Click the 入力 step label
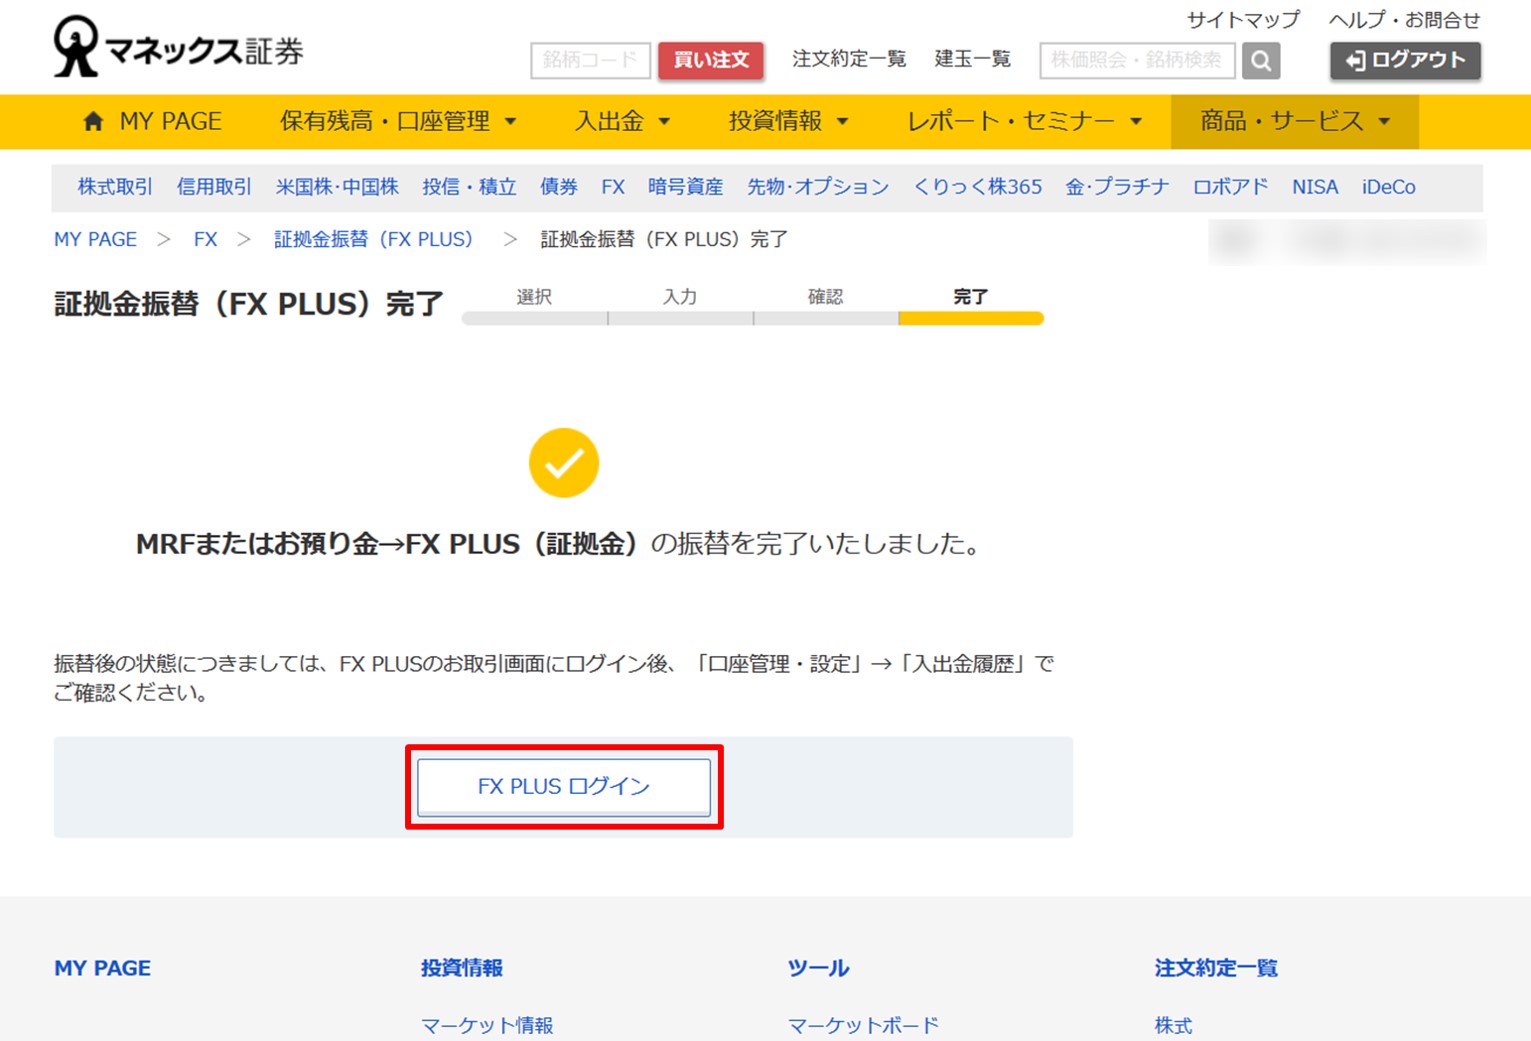Image resolution: width=1531 pixels, height=1041 pixels. [x=680, y=297]
